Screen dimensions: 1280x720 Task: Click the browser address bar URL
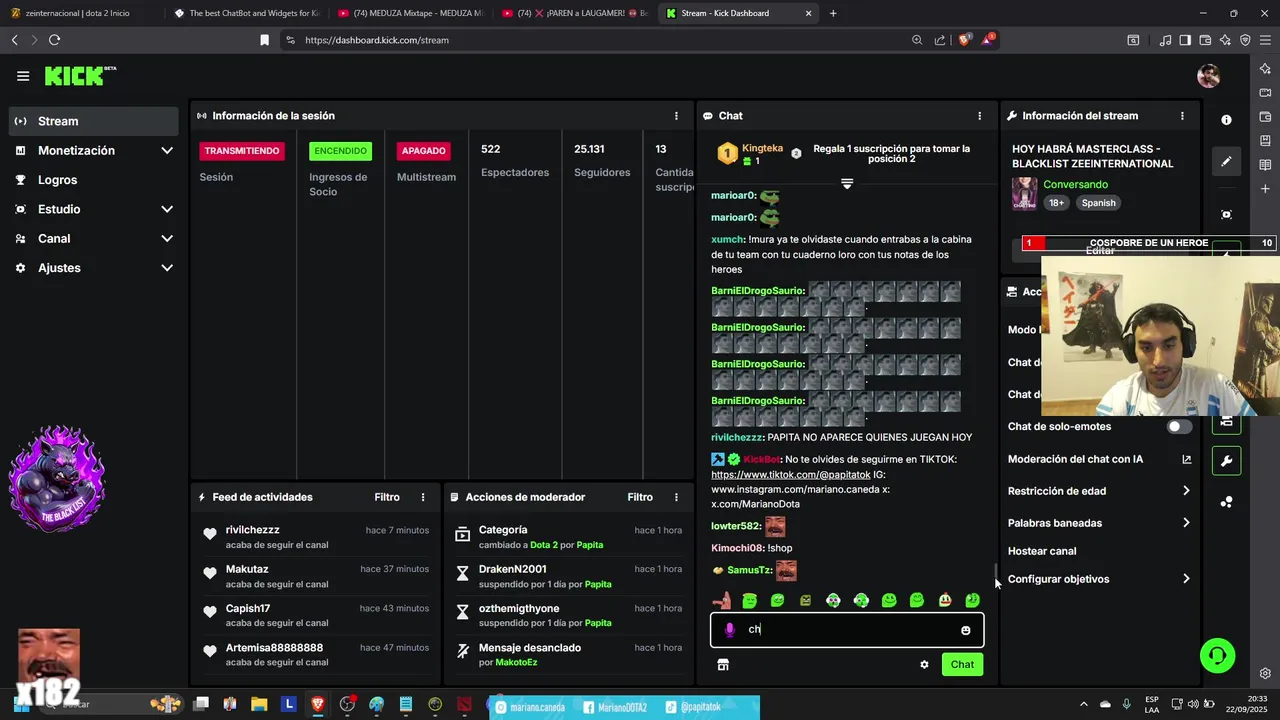pyautogui.click(x=377, y=40)
